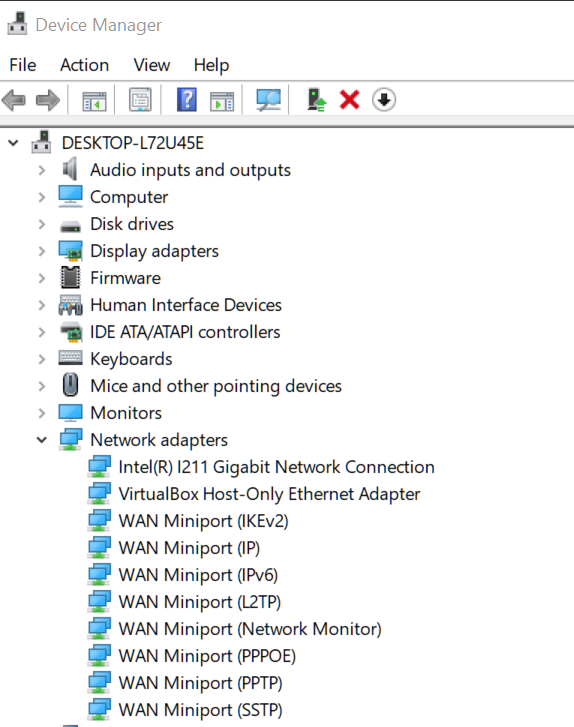This screenshot has width=574, height=727.
Task: Select WAN Miniport (IP)
Action: click(x=189, y=548)
